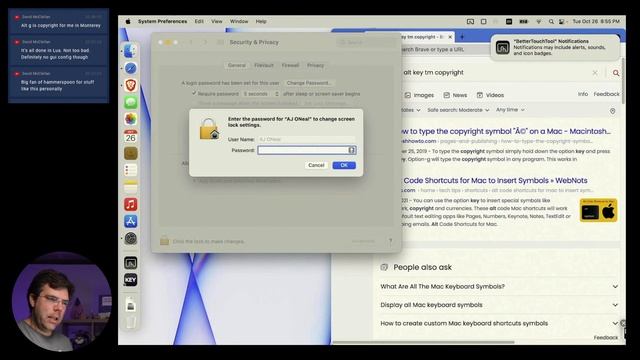The height and width of the screenshot is (360, 640).
Task: Click Info link in search header
Action: 583,94
